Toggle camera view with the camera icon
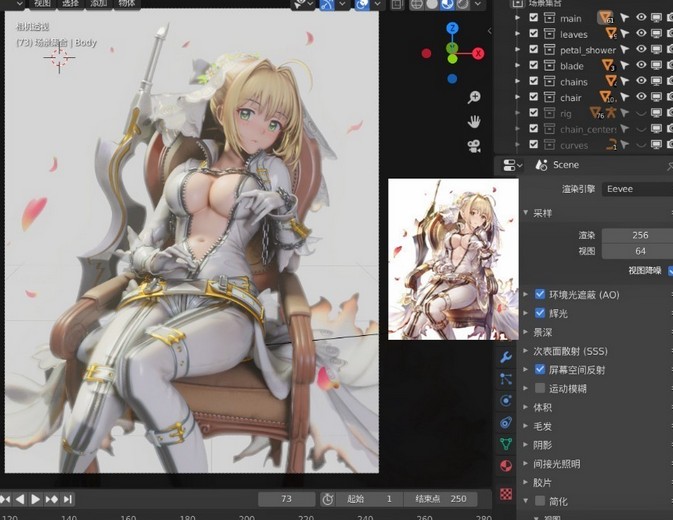 [474, 146]
